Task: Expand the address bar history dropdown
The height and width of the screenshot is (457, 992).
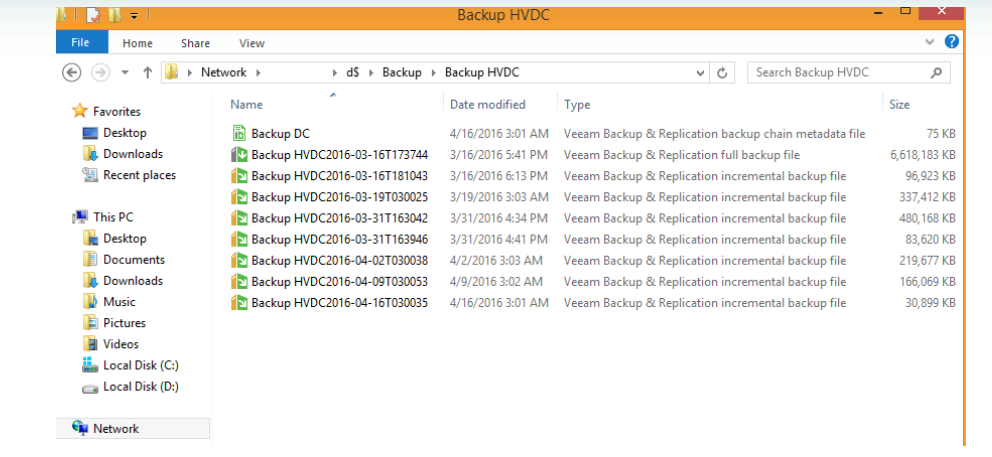Action: click(x=701, y=72)
